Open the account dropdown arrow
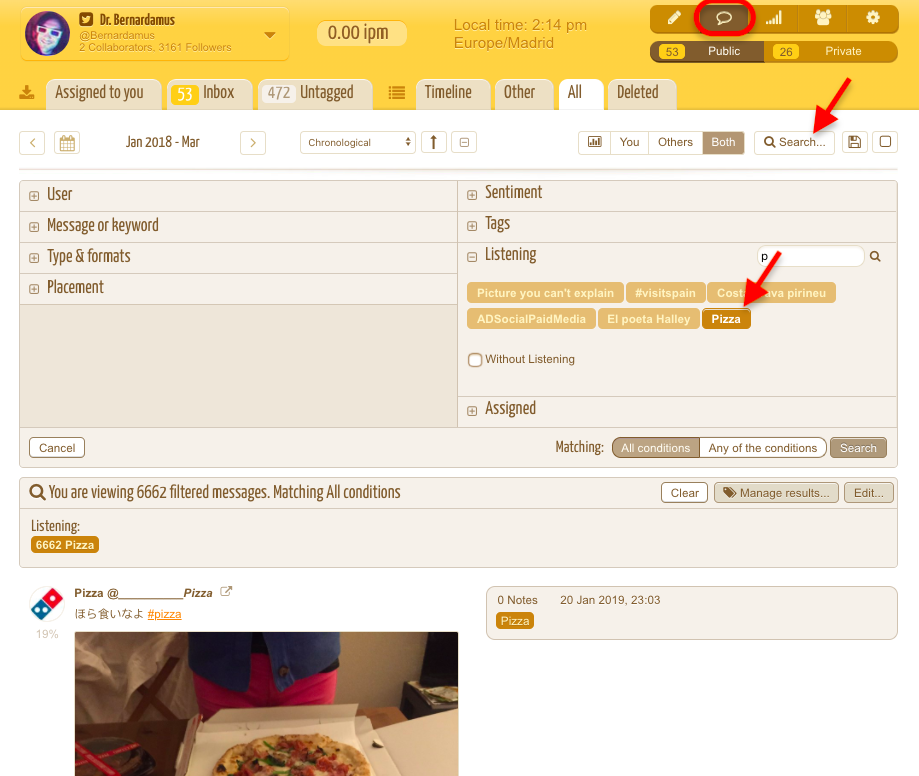 tap(270, 35)
